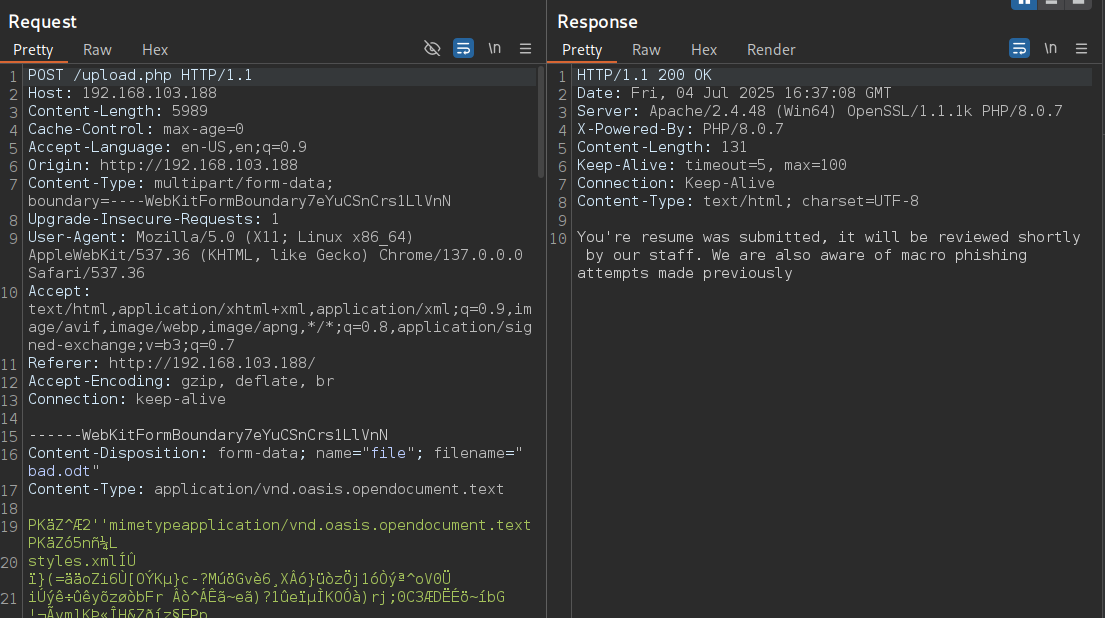This screenshot has height=618, width=1105.
Task: Open the Response Render tab
Action: (x=771, y=50)
